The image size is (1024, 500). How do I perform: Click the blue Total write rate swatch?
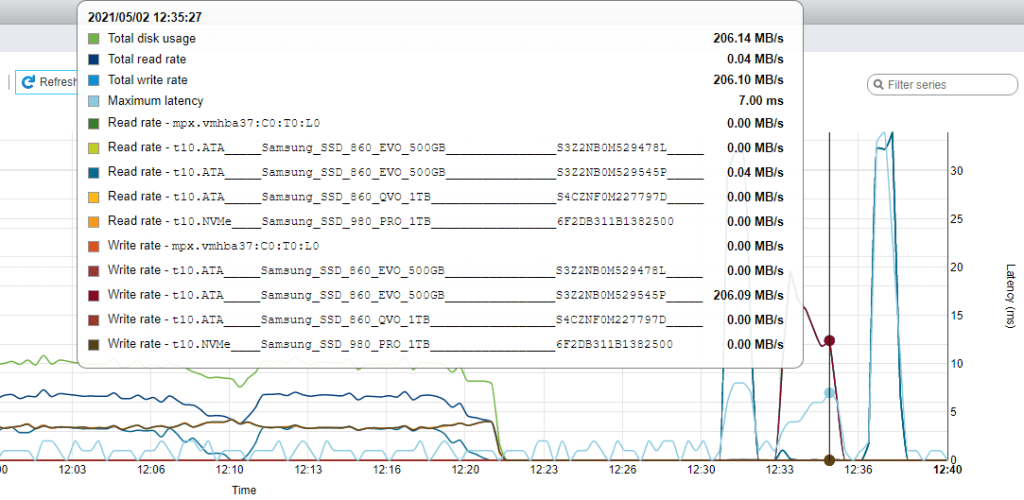pos(94,80)
